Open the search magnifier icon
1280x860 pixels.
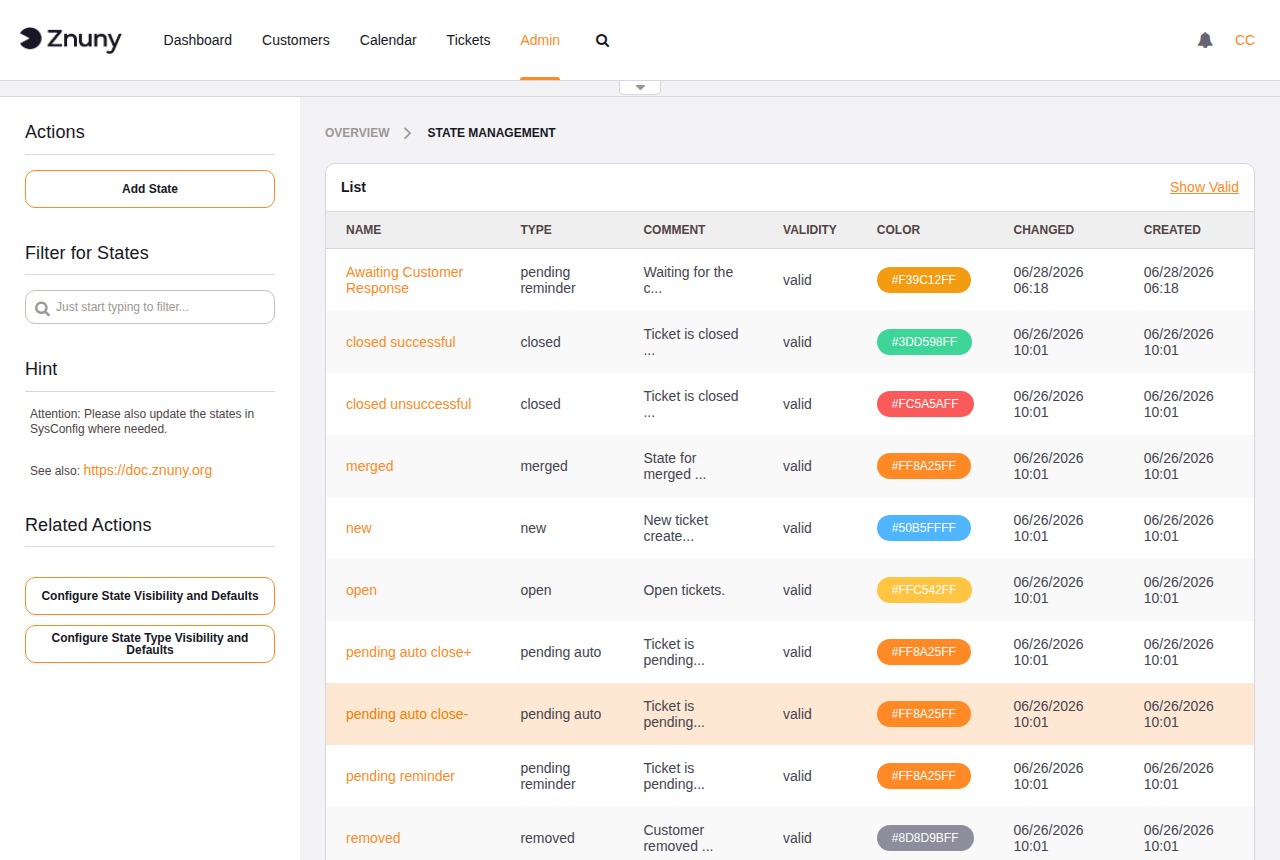coord(602,41)
